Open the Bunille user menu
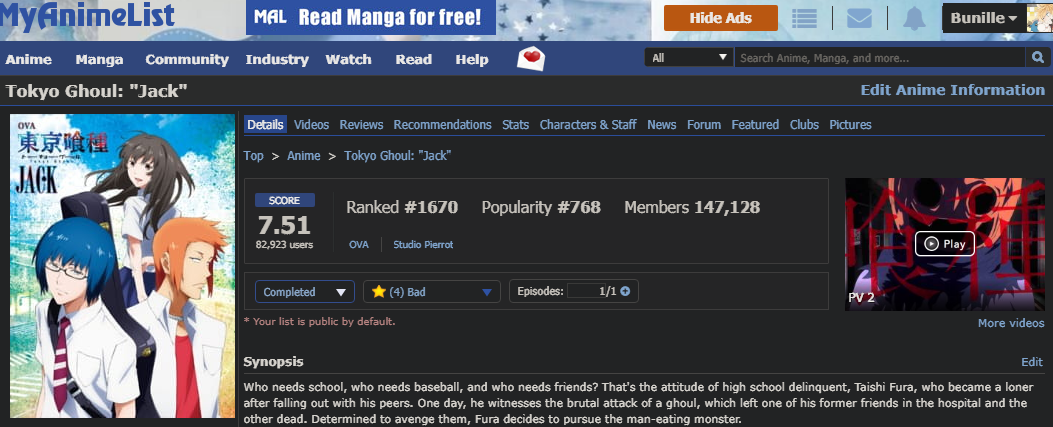Viewport: 1053px width, 427px height. [984, 19]
